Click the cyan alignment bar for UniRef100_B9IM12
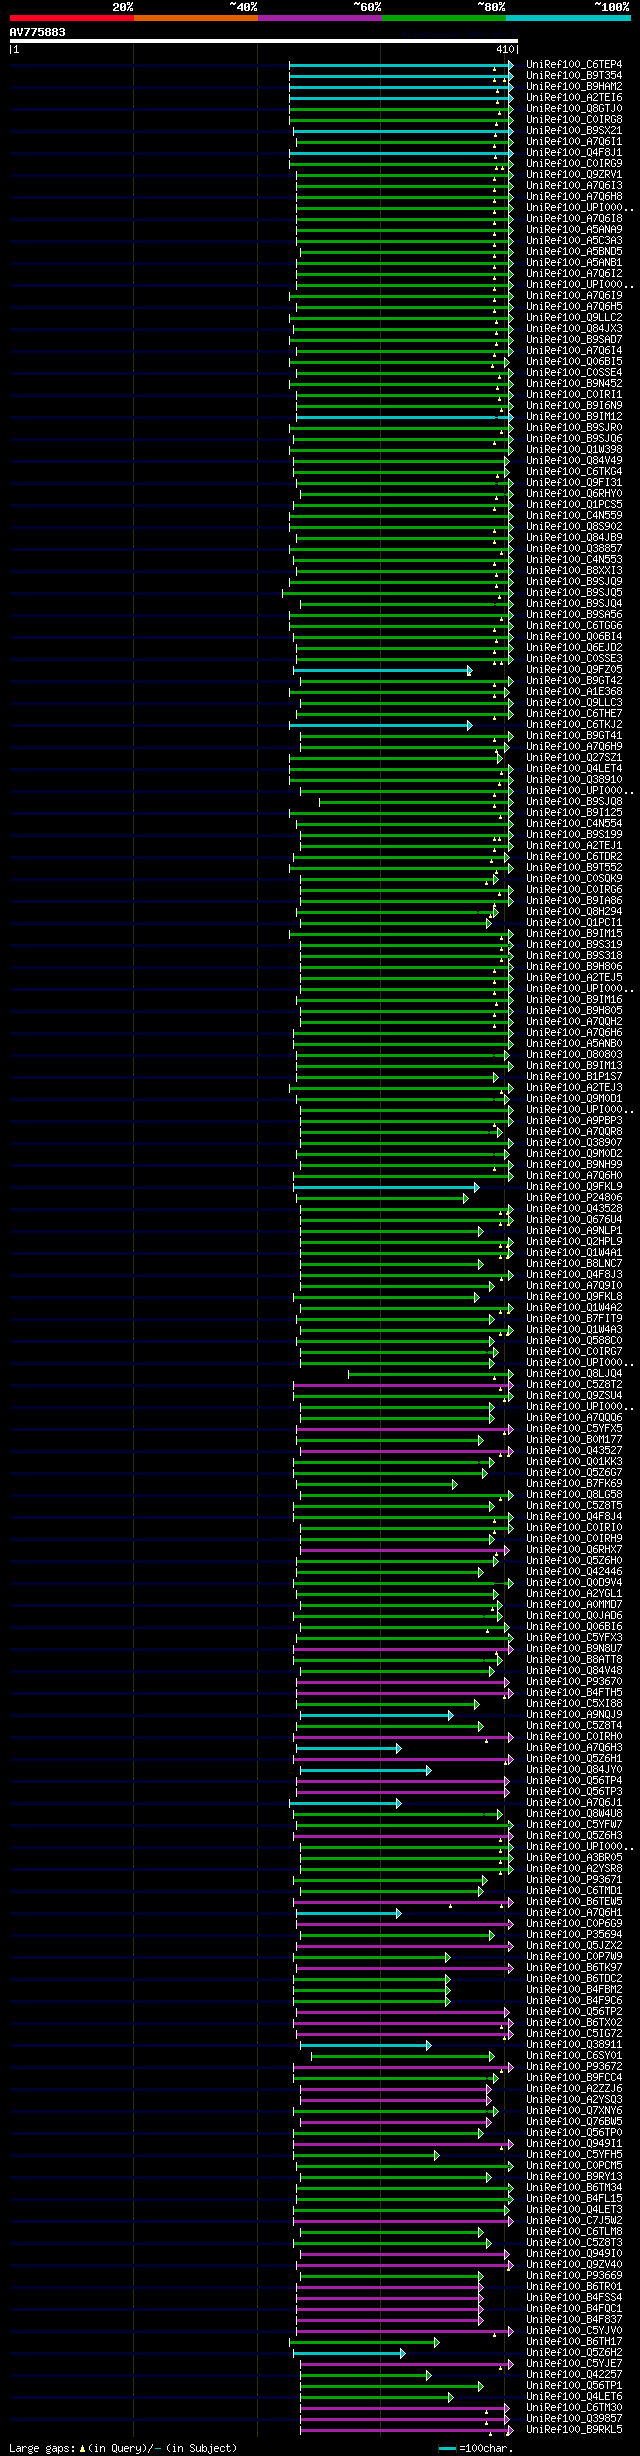The image size is (640, 2456). tap(404, 417)
